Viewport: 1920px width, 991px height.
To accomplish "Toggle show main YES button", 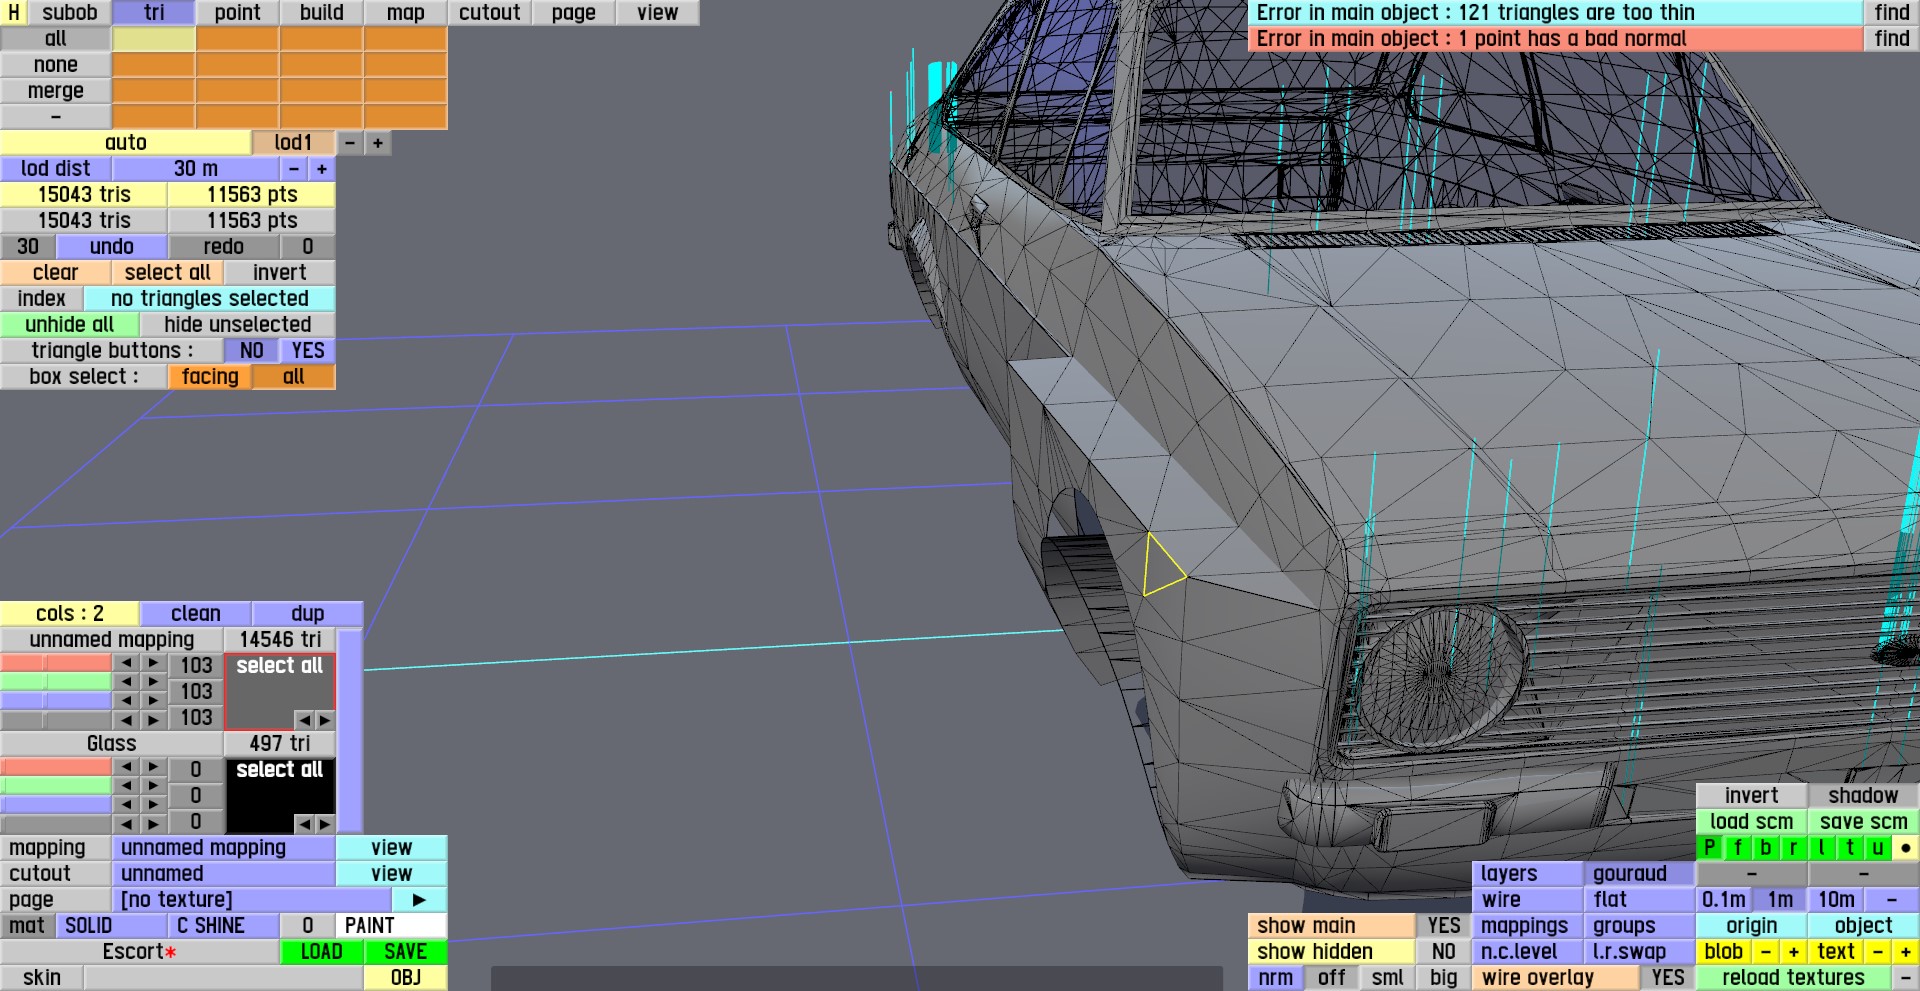I will point(1444,926).
